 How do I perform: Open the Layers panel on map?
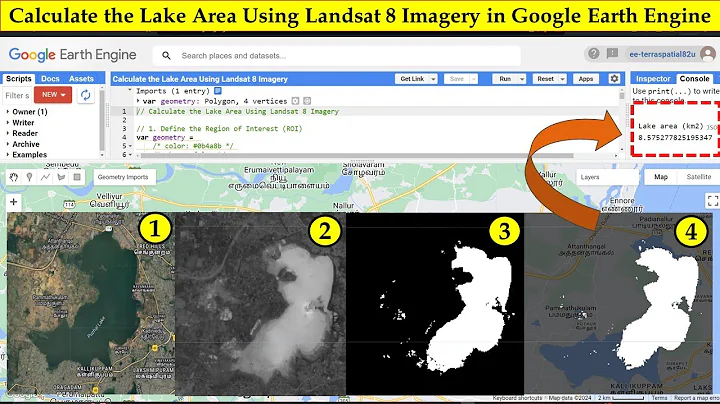click(x=607, y=177)
